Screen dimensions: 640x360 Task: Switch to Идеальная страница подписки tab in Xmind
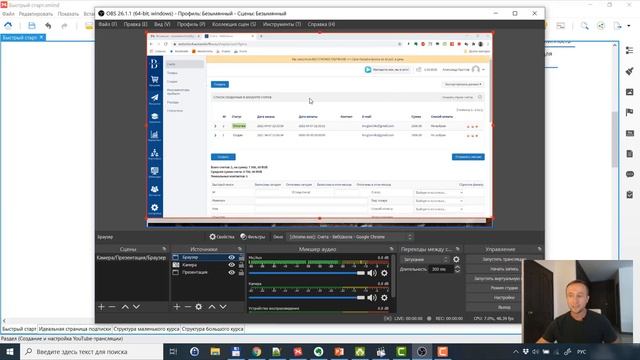[75, 329]
